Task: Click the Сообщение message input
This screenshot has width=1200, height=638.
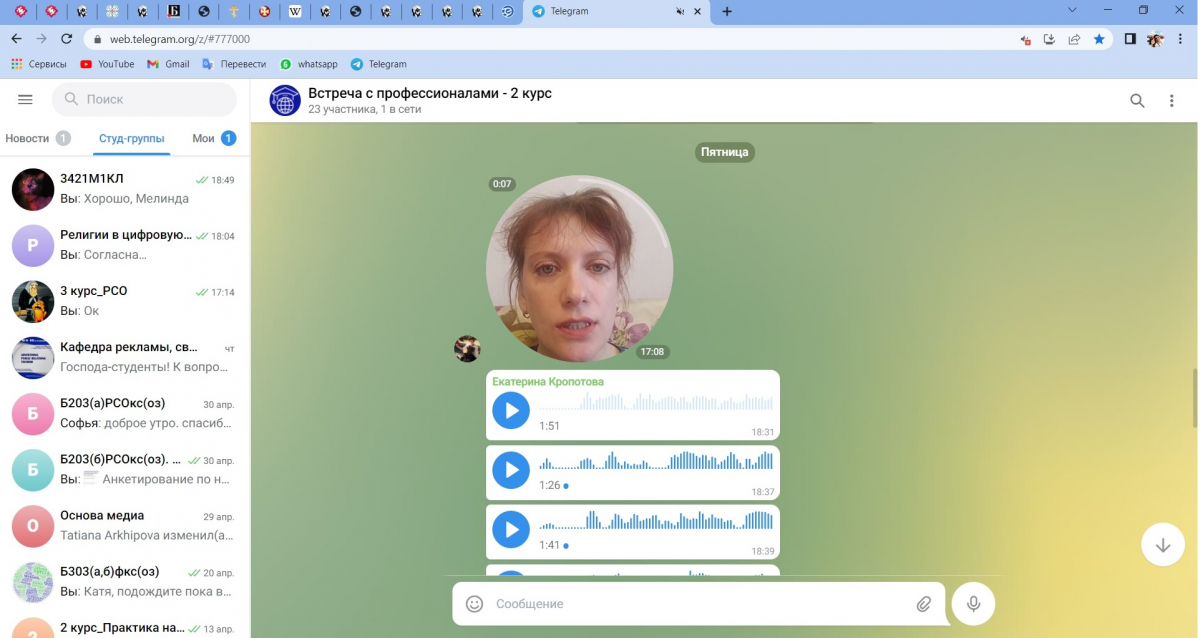Action: pyautogui.click(x=698, y=604)
